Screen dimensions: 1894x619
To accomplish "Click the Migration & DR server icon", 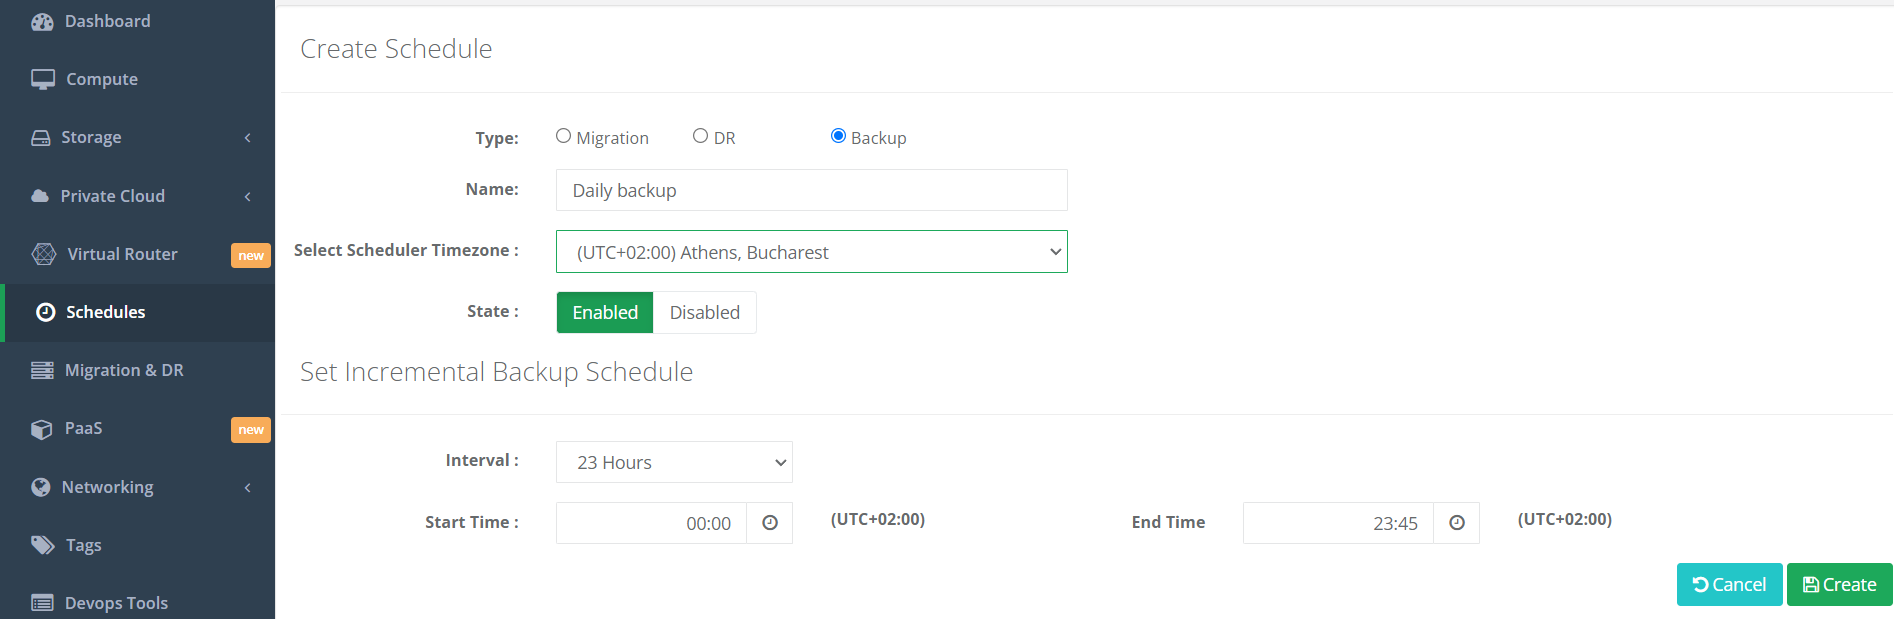I will [x=42, y=370].
